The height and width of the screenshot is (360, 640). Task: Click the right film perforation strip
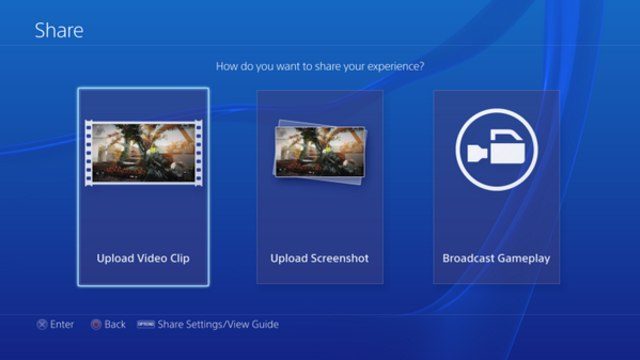coord(199,153)
